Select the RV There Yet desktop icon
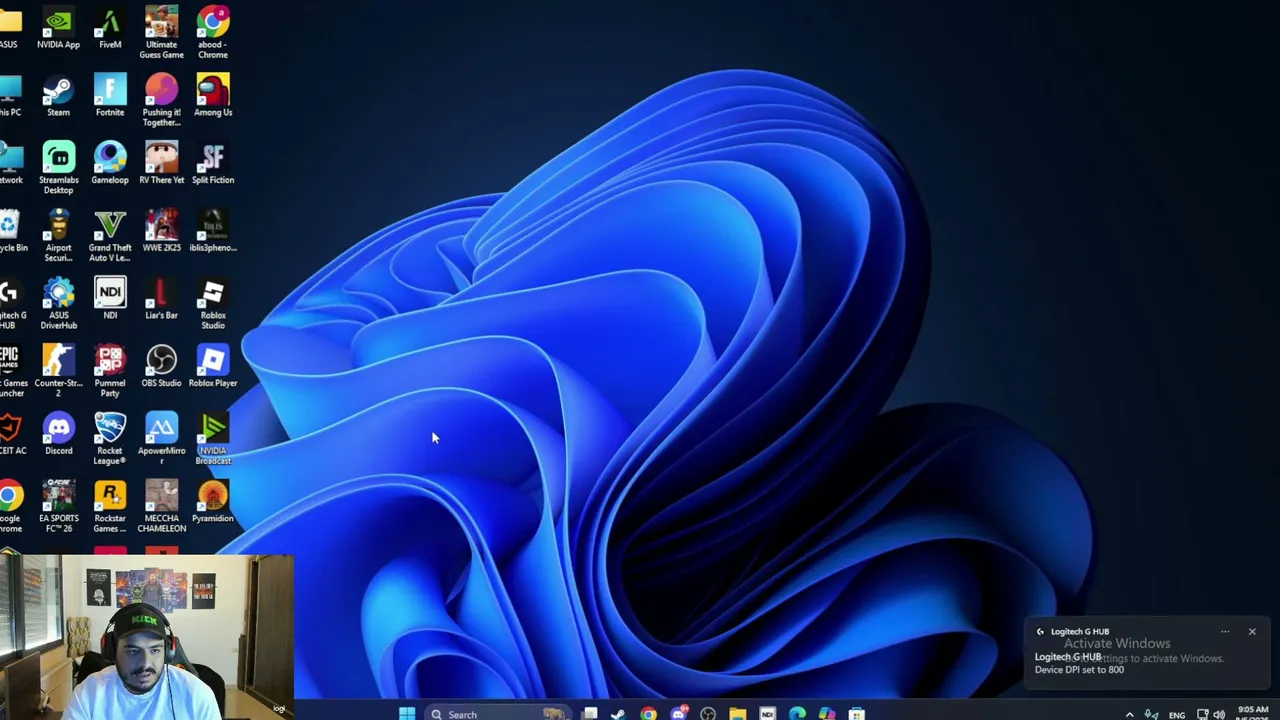Screen dimensions: 1280x720 (x=161, y=164)
